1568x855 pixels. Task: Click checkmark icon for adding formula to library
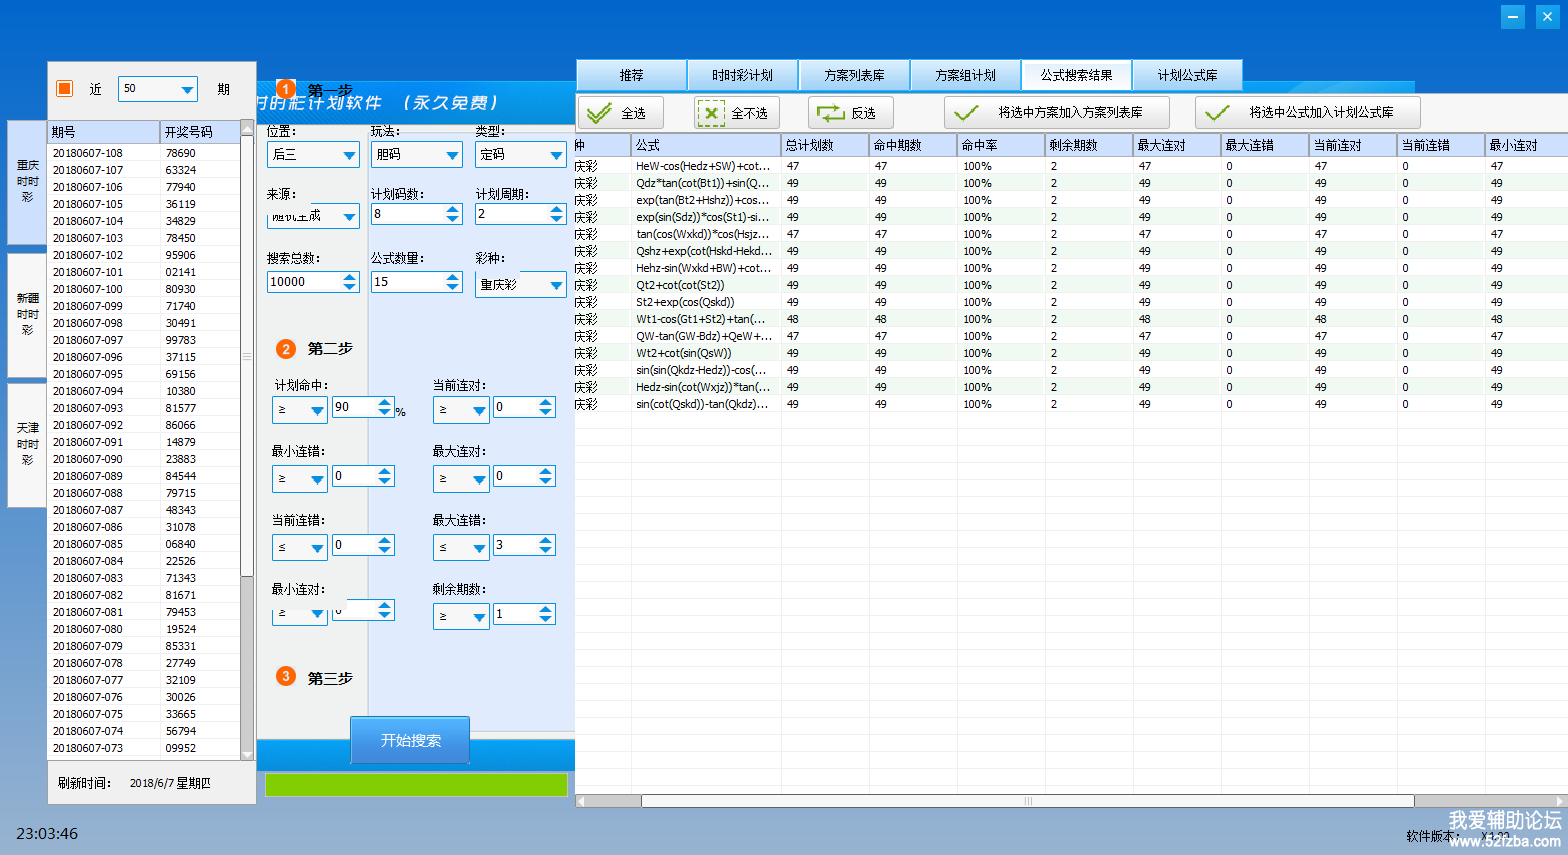click(1217, 113)
